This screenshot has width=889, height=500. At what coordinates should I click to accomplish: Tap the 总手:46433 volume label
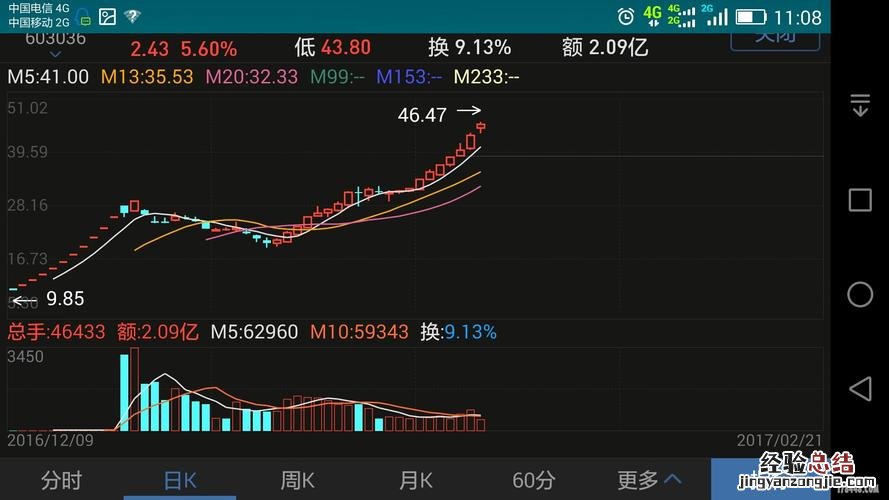click(x=56, y=332)
